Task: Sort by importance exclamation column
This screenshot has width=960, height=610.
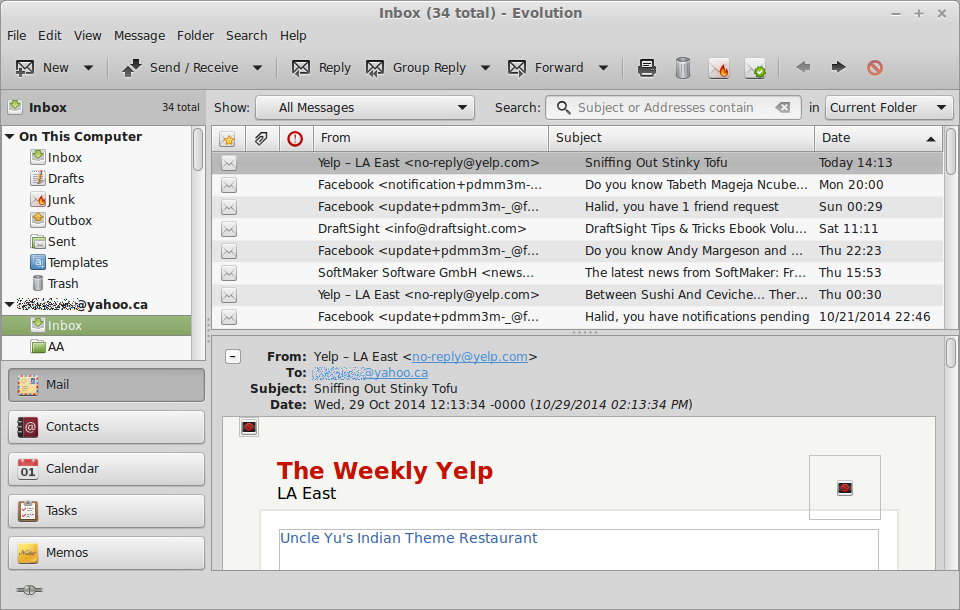Action: 295,139
